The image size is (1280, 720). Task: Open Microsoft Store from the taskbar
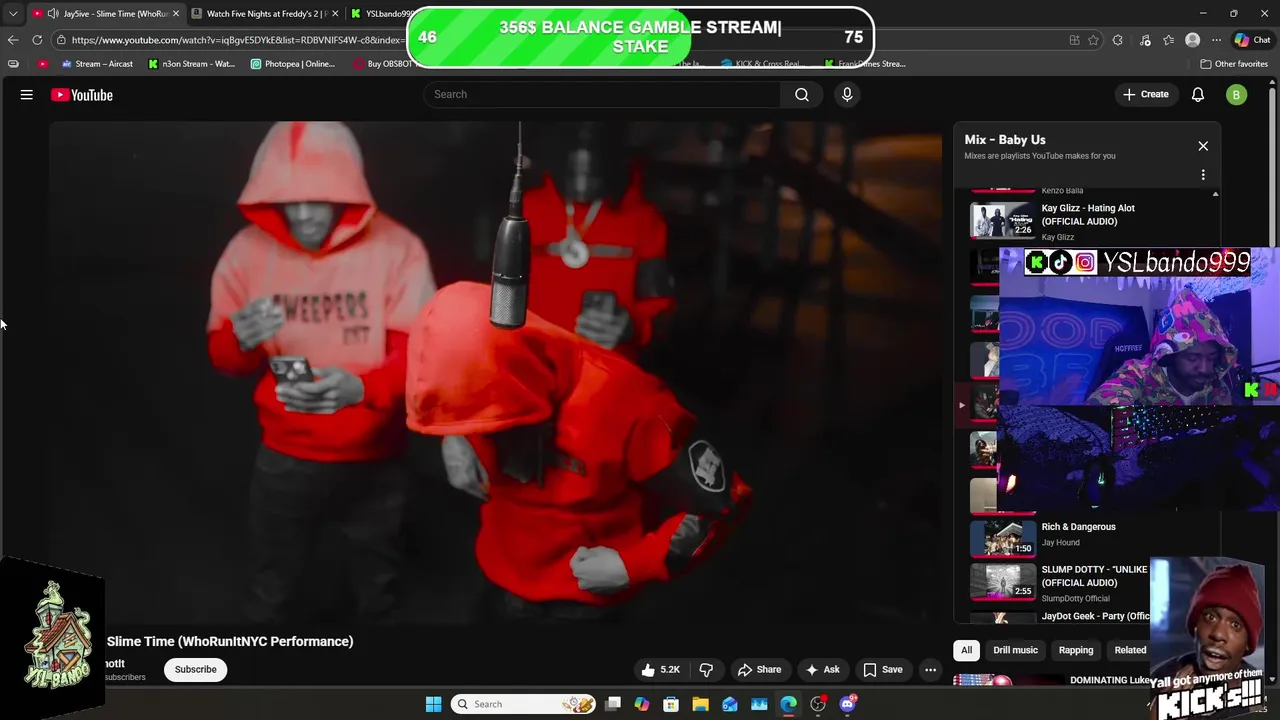[671, 704]
